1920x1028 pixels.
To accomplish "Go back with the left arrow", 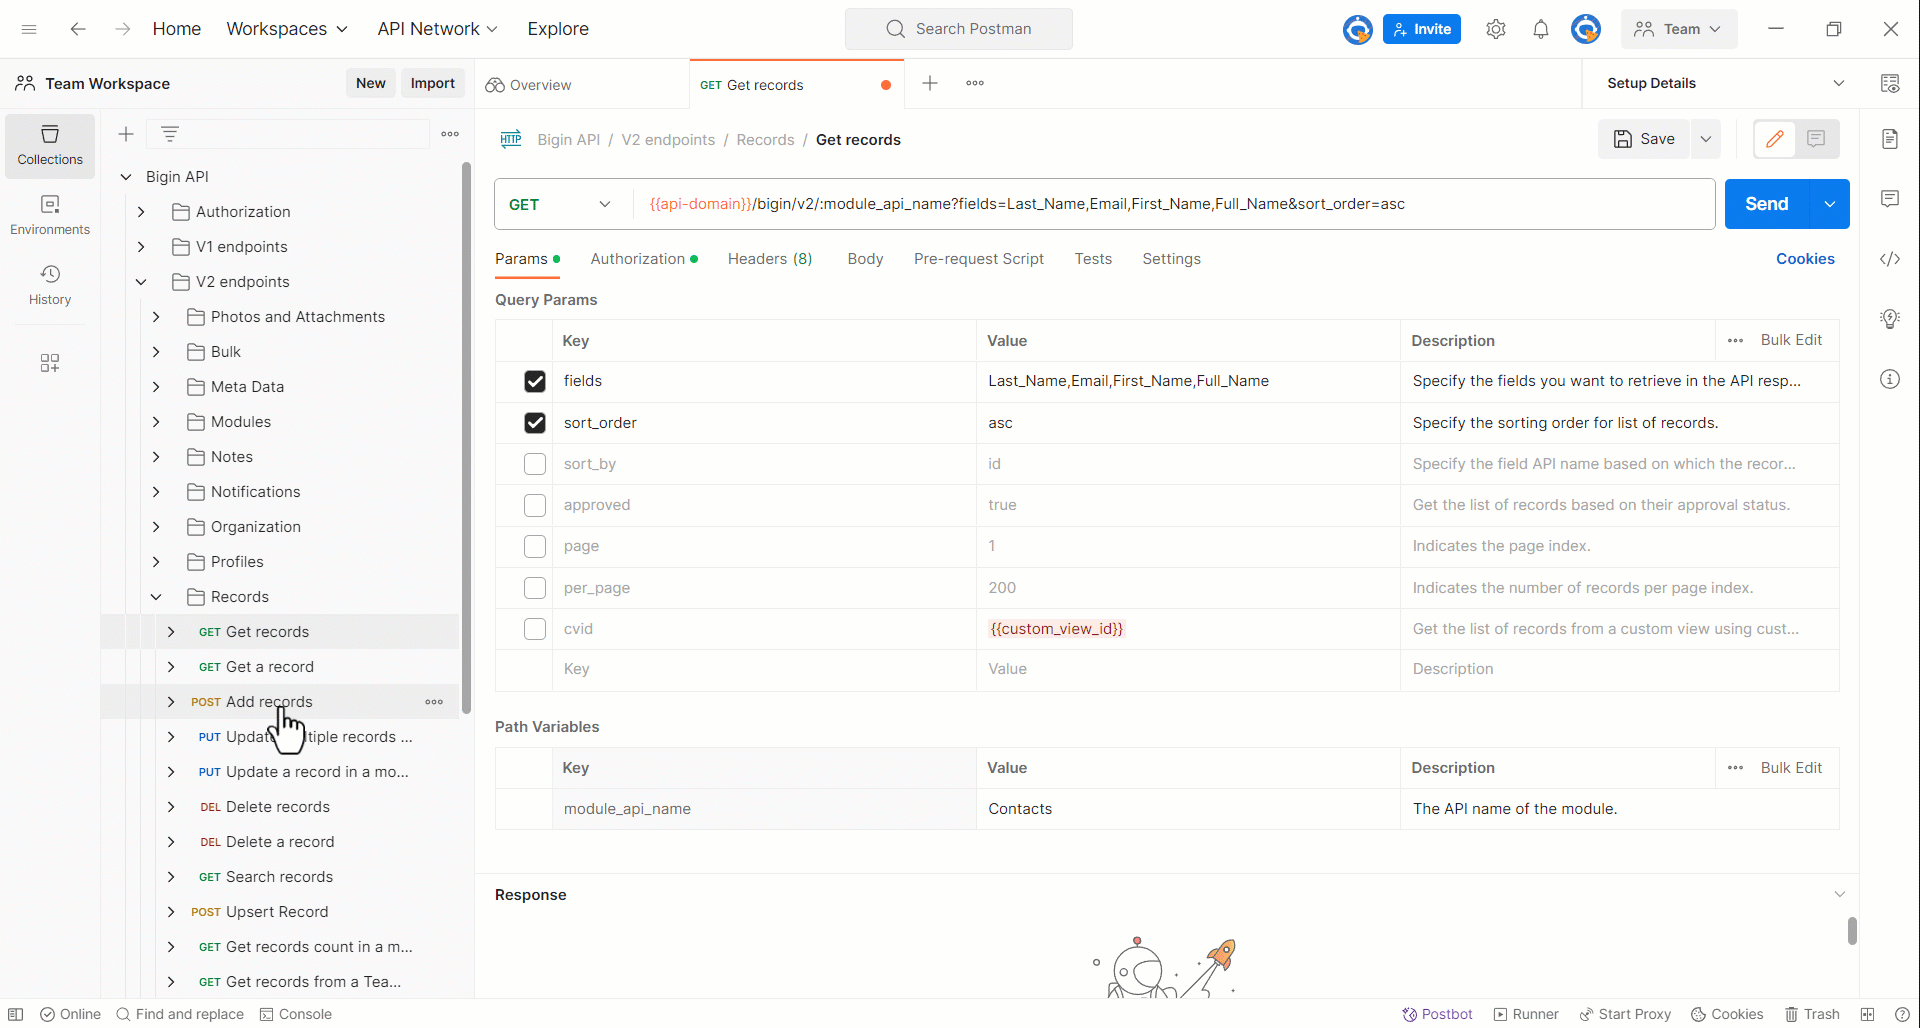I will [x=77, y=29].
